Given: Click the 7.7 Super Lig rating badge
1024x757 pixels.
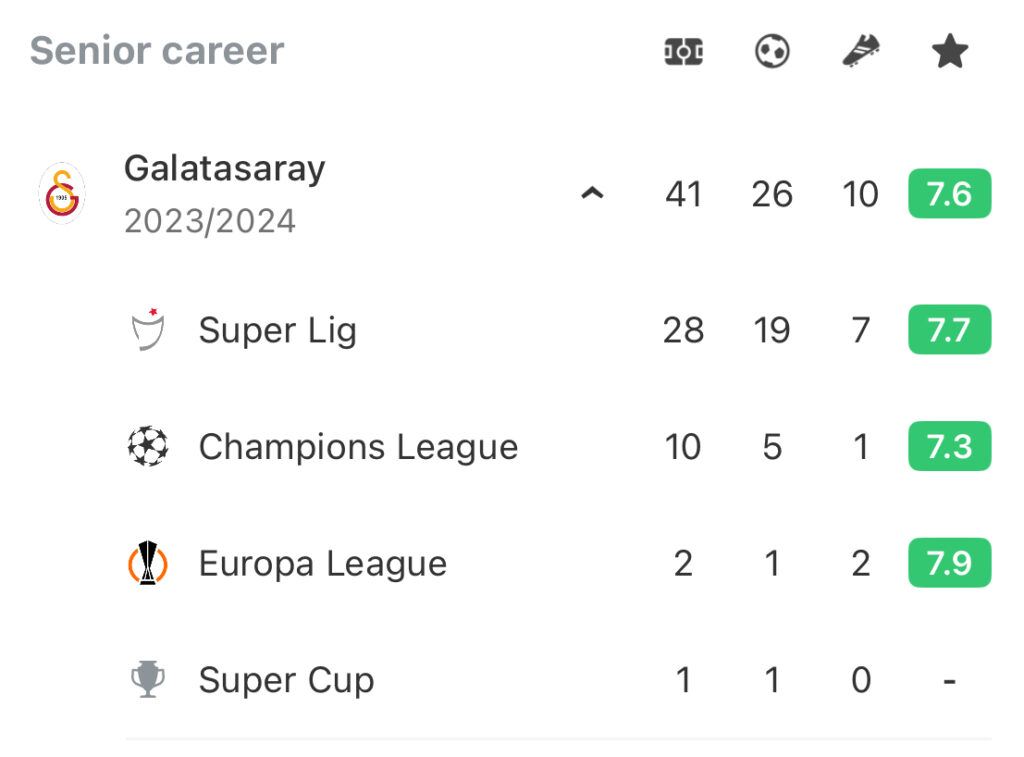Looking at the screenshot, I should tap(950, 330).
